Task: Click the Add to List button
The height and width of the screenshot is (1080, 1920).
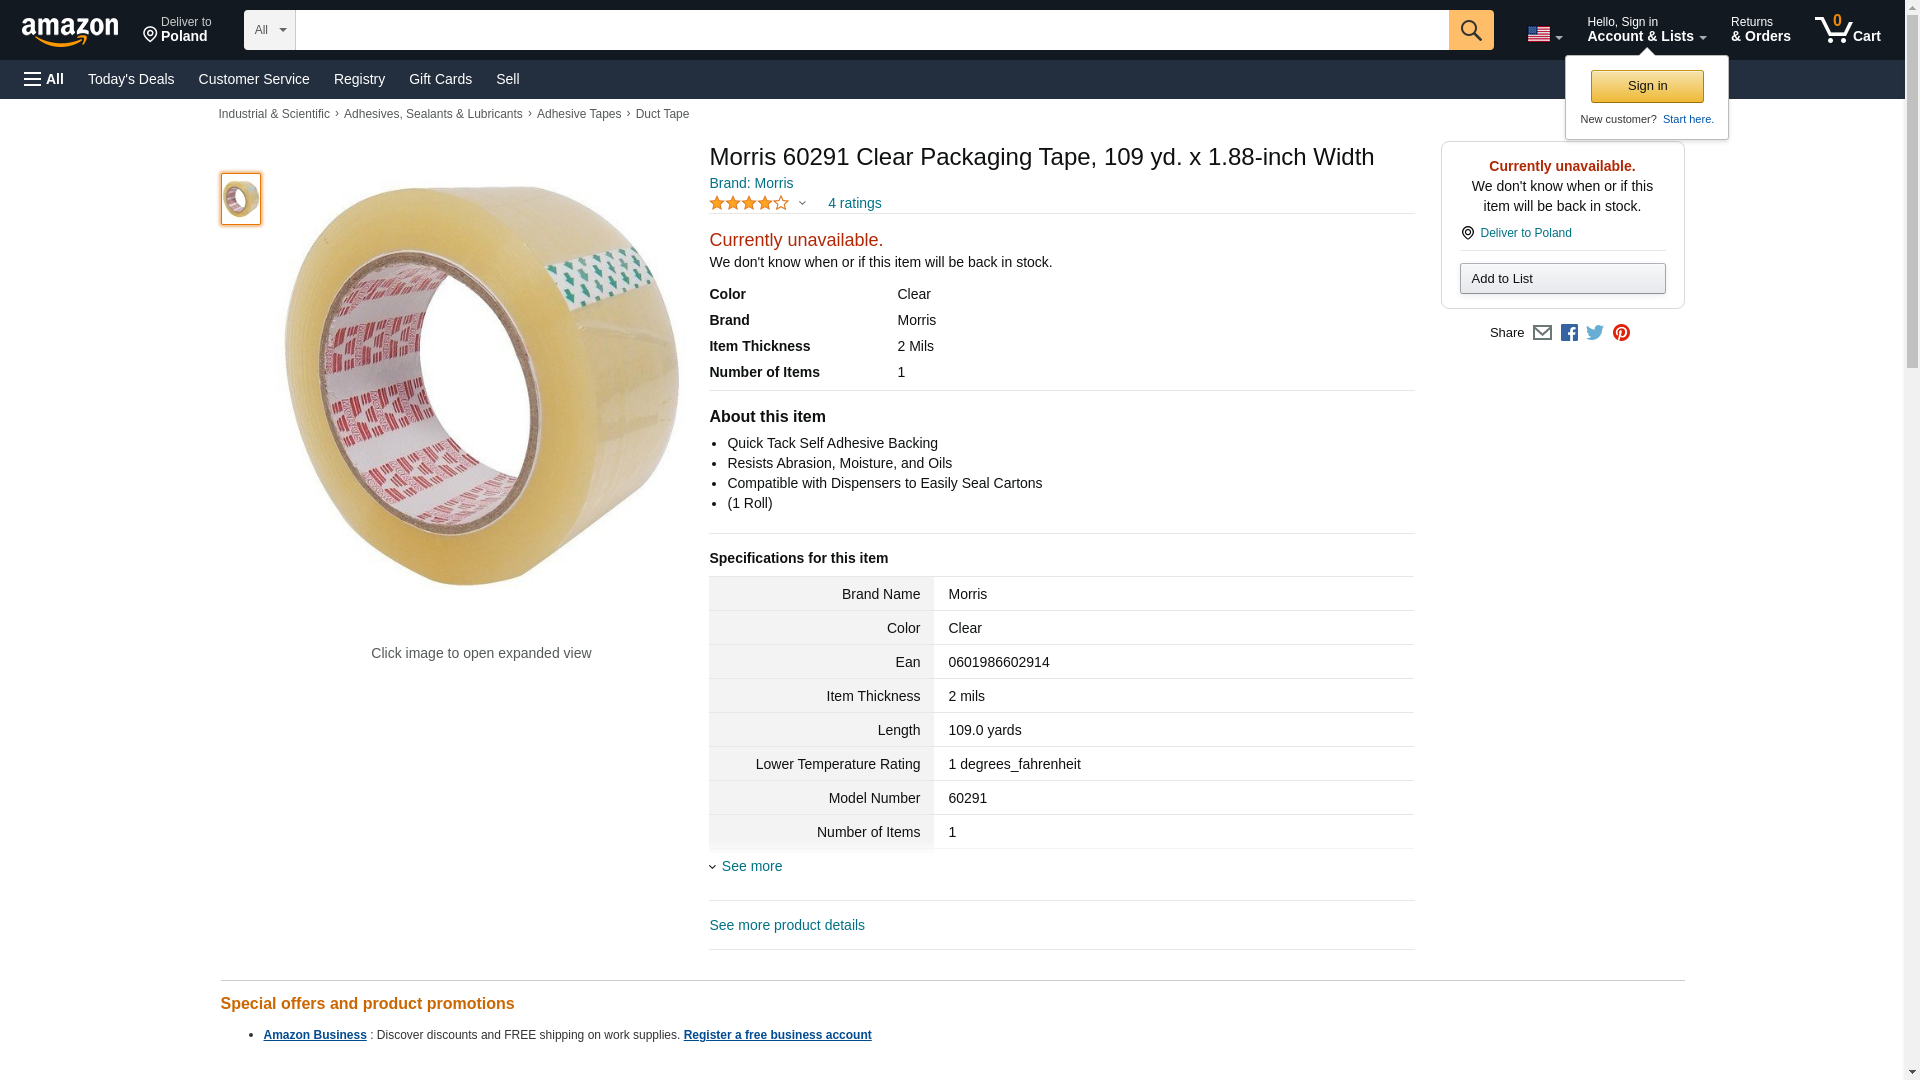Action: tap(1562, 278)
